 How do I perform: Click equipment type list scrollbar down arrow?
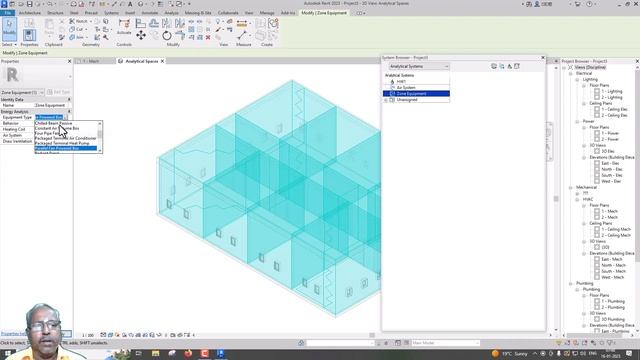point(100,151)
